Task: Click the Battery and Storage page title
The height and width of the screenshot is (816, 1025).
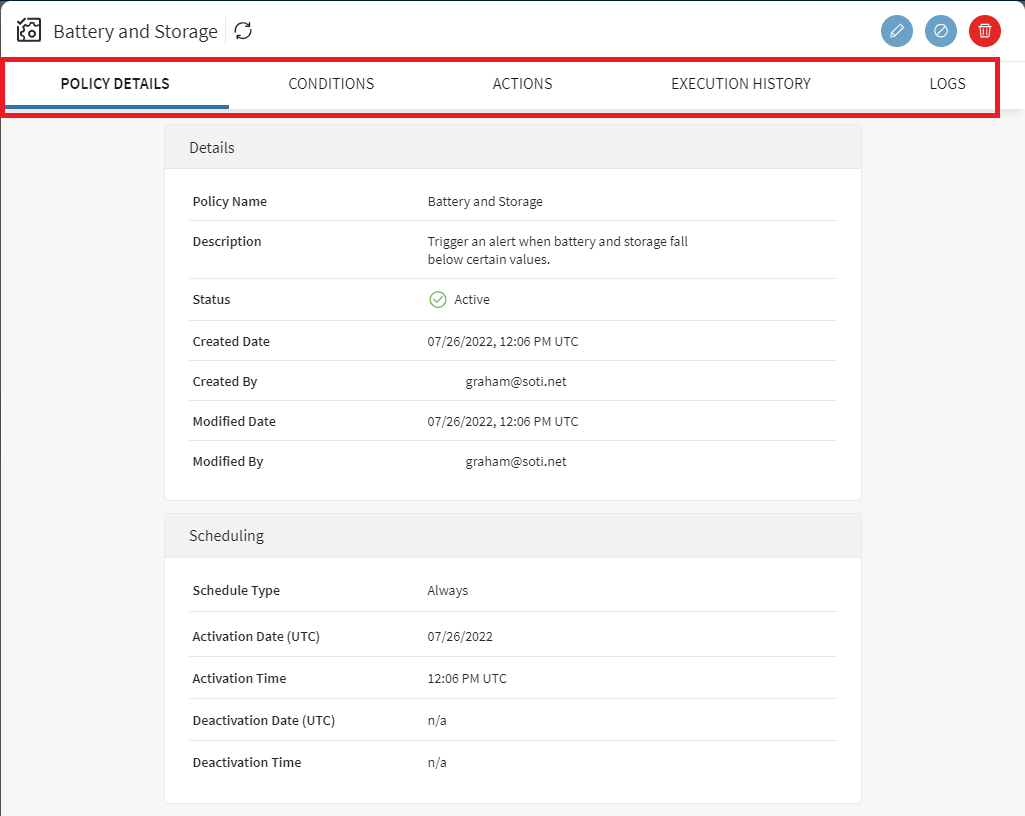Action: coord(135,32)
